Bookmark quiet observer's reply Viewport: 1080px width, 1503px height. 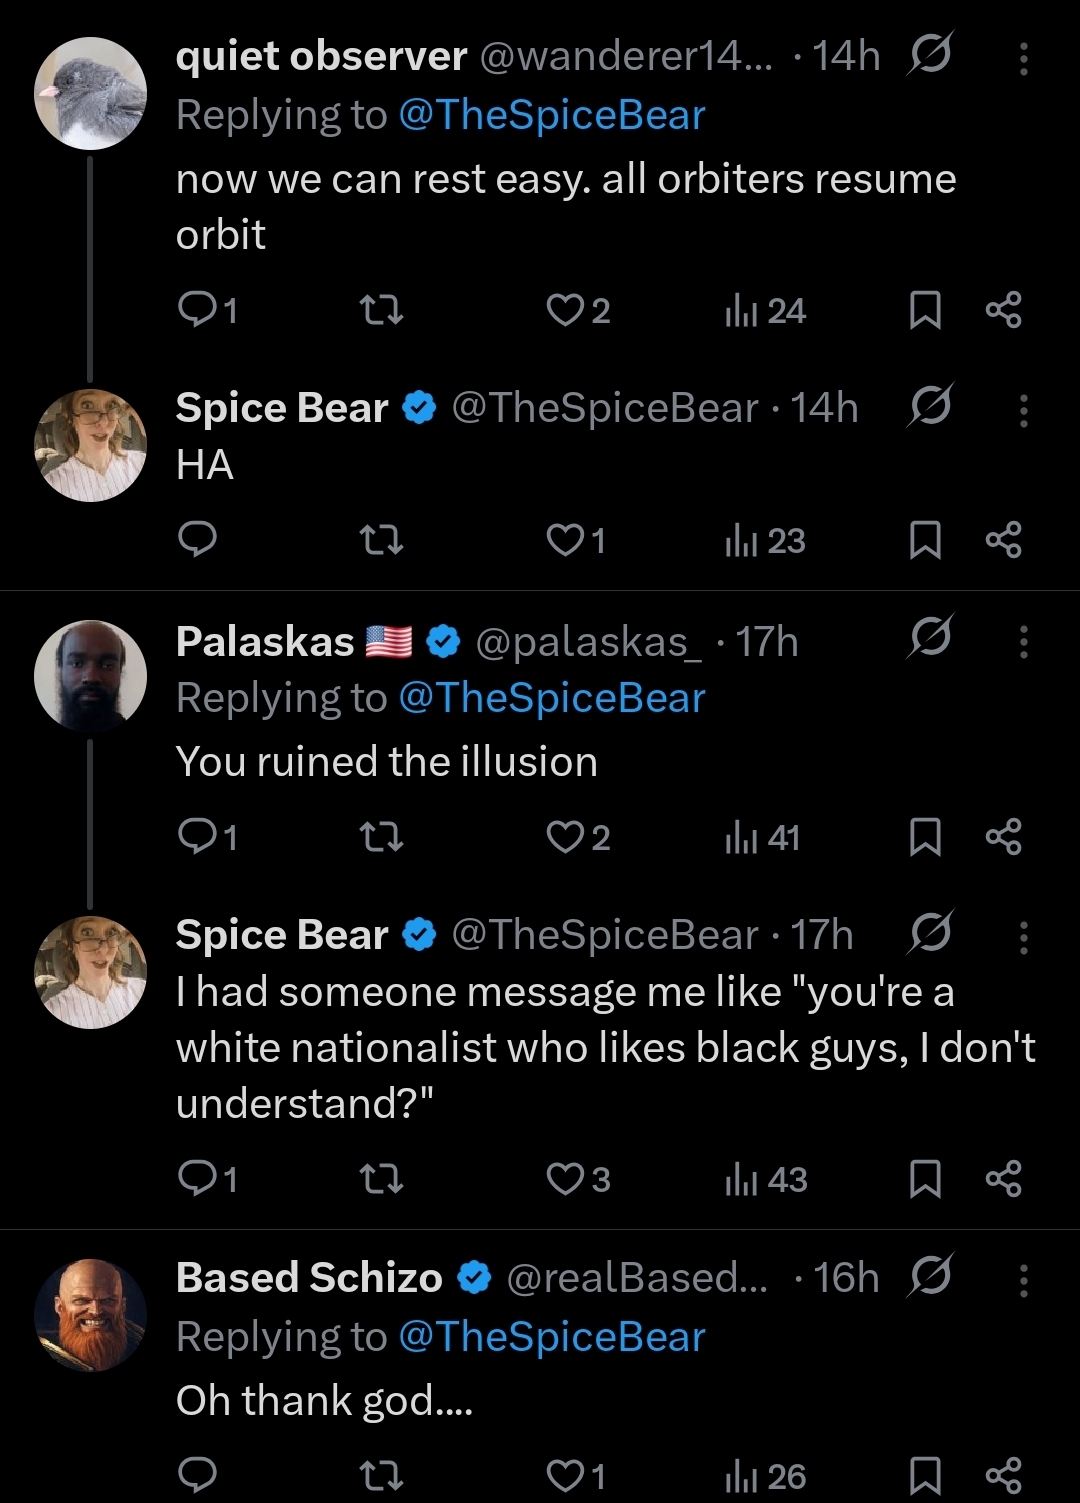(924, 311)
